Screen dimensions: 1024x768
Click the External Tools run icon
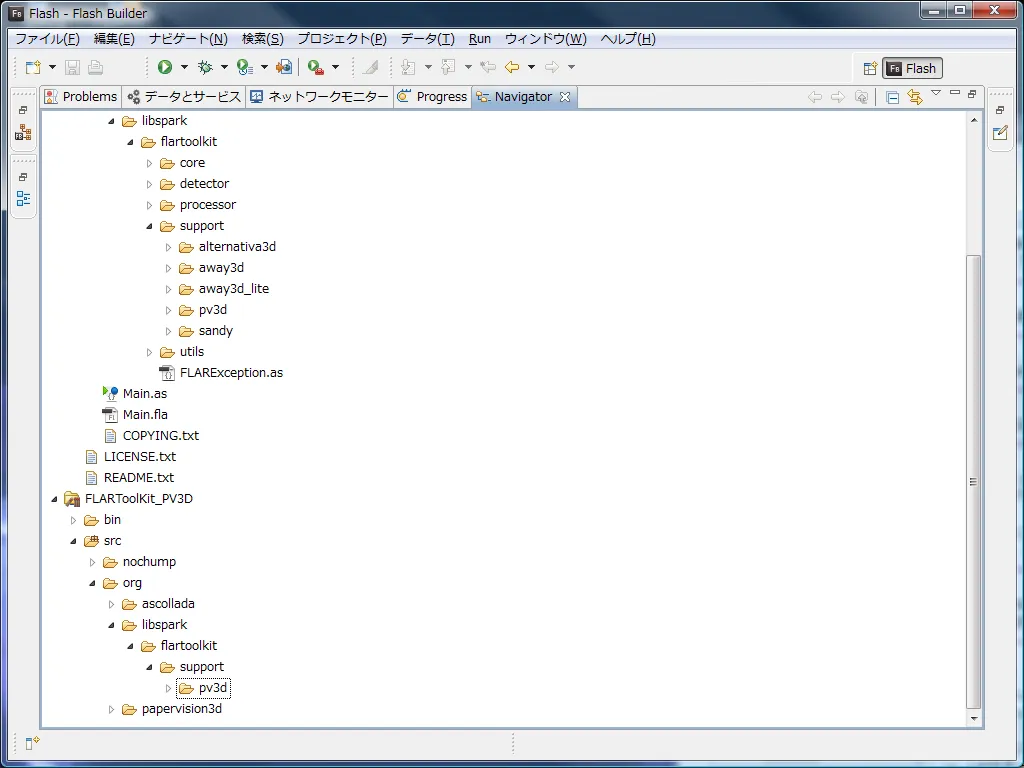(316, 67)
